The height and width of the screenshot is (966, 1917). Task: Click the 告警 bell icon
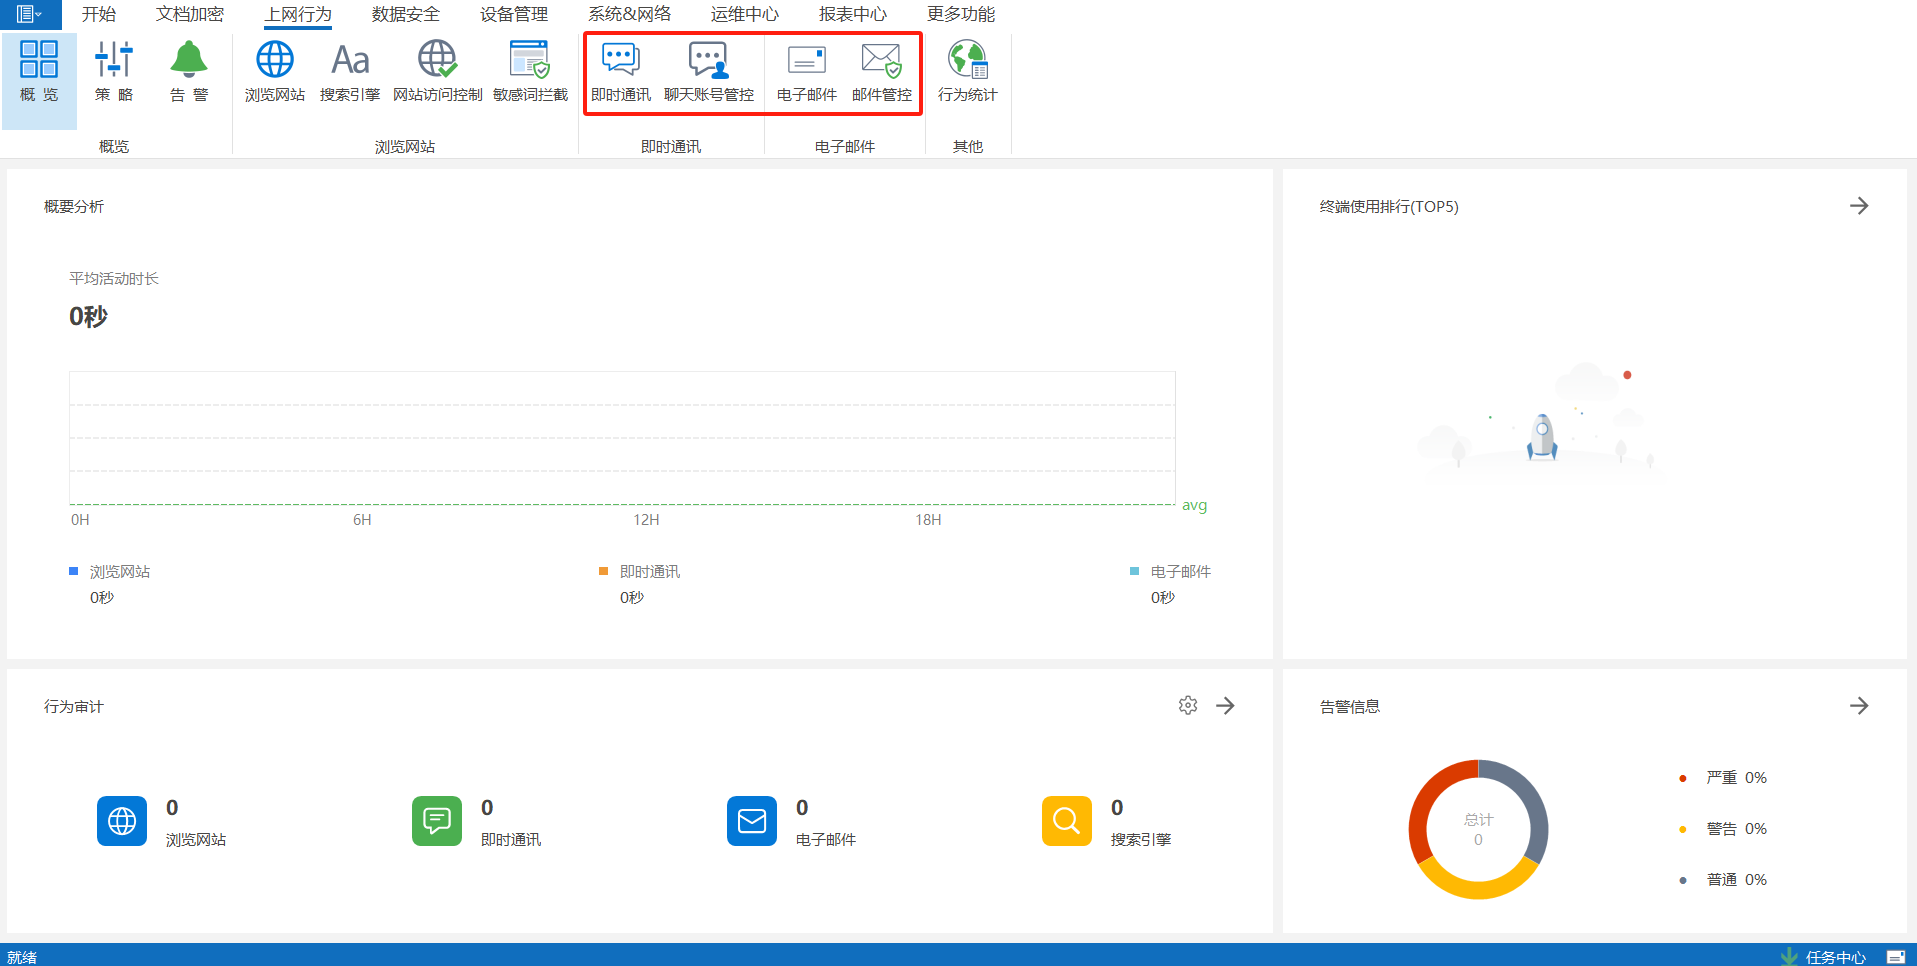(x=189, y=71)
